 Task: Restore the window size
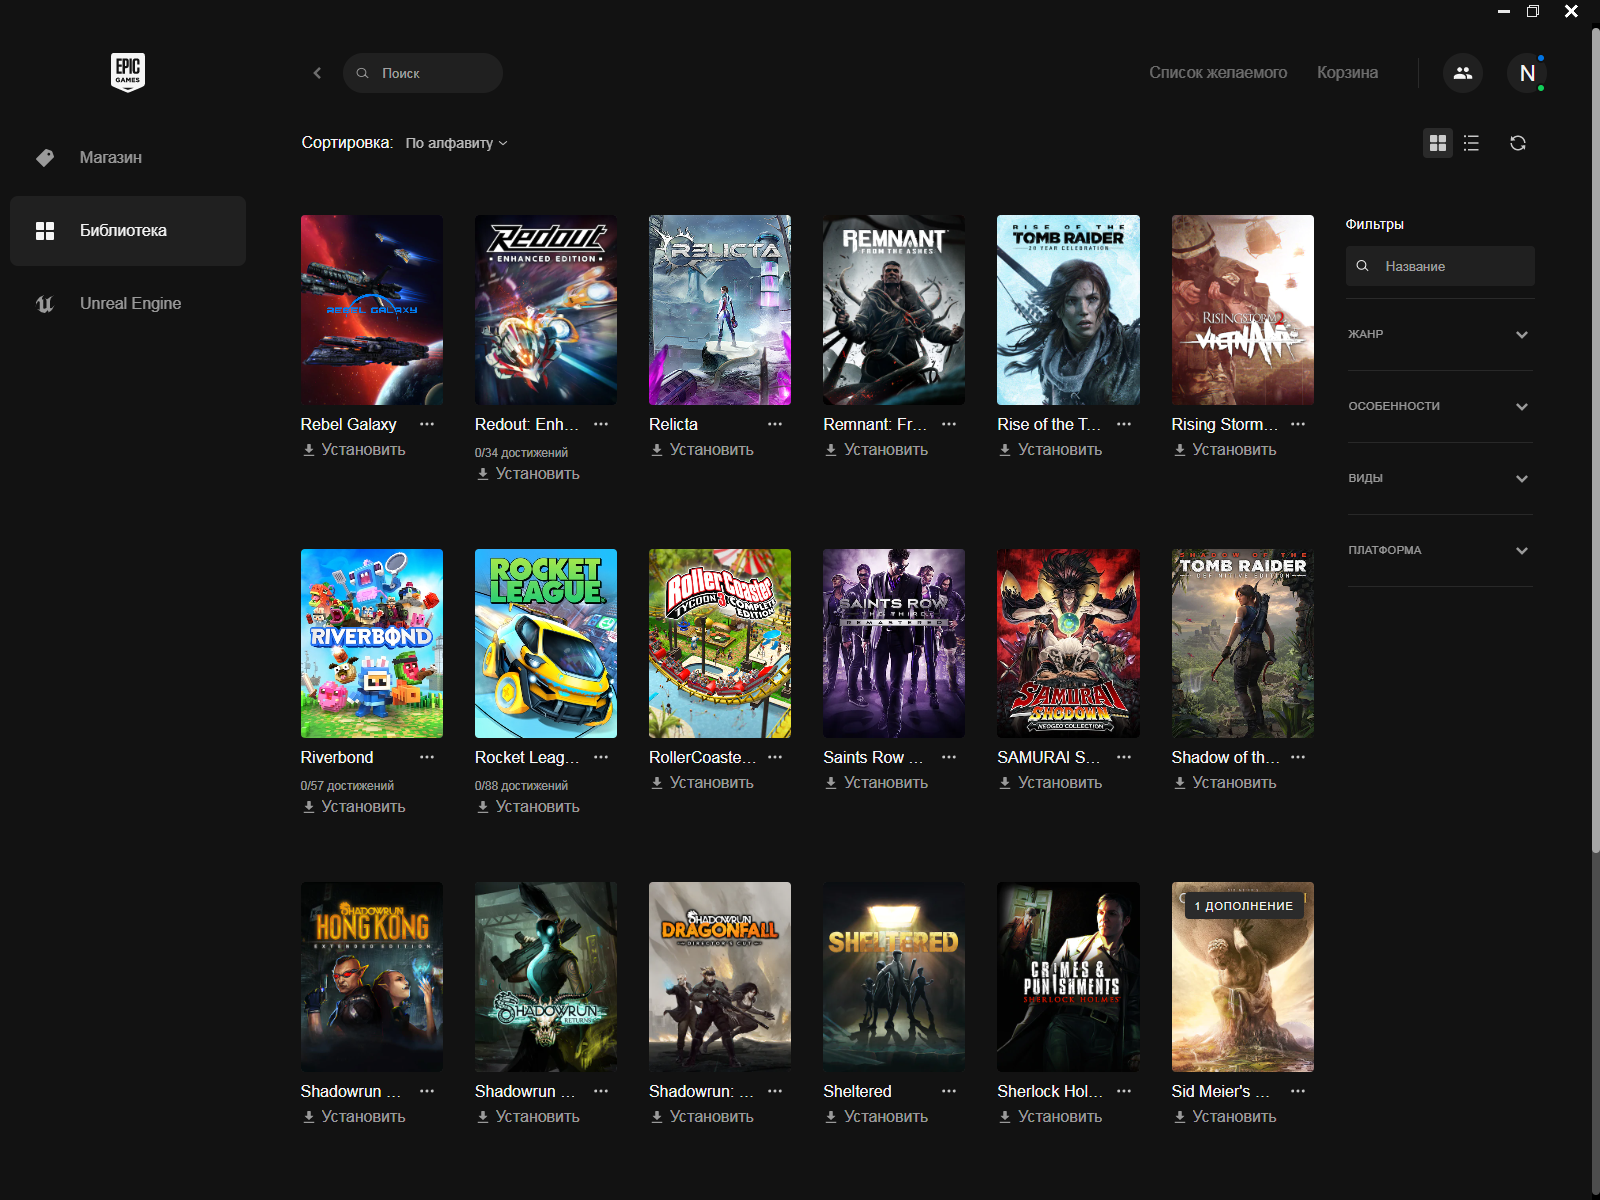tap(1533, 11)
